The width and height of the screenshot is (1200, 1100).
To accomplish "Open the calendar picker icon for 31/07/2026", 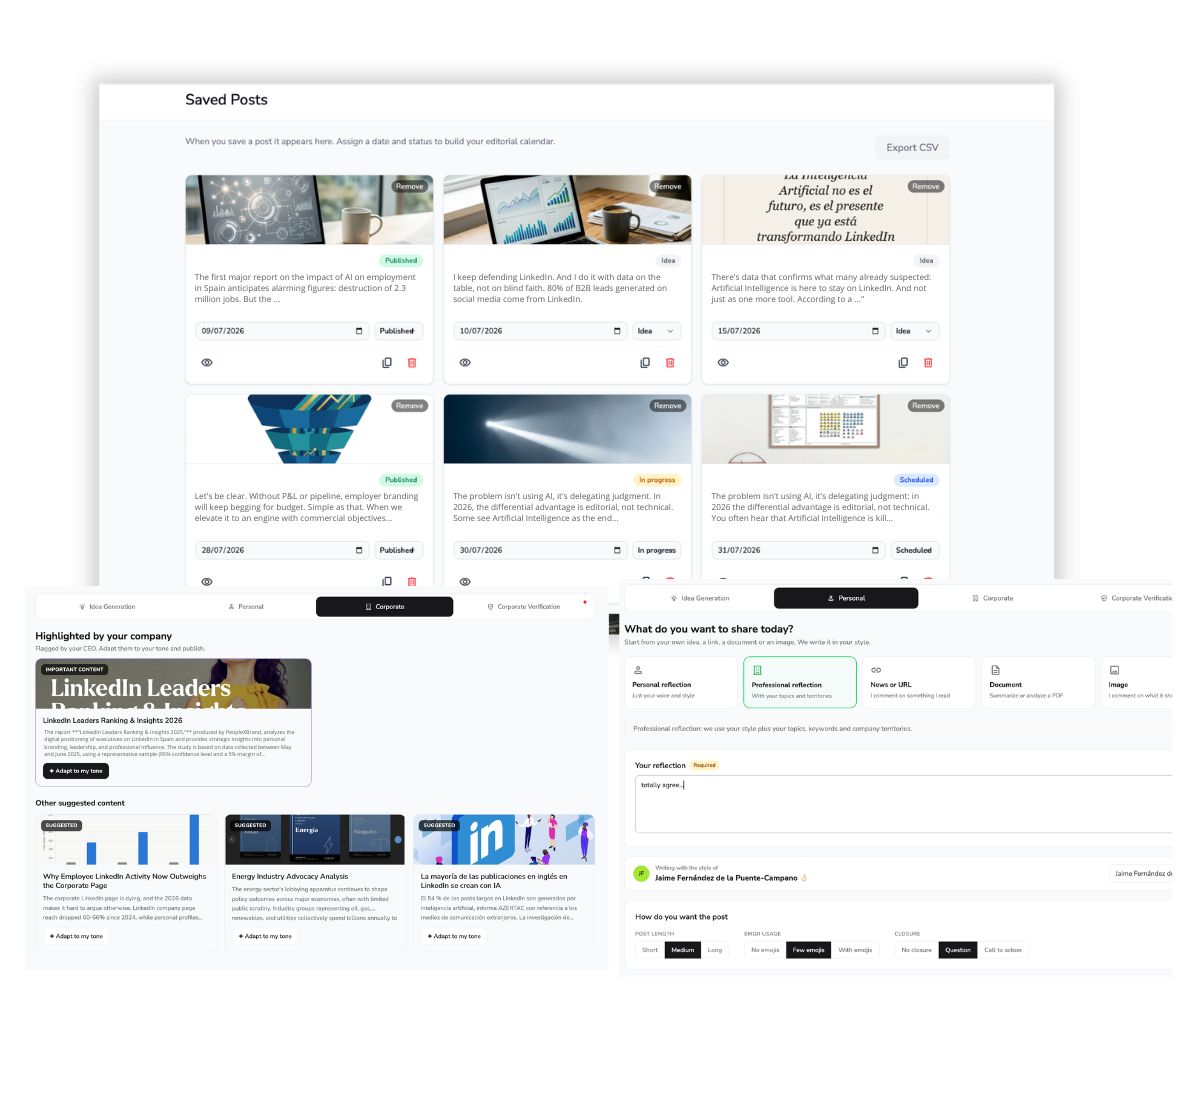I will tap(875, 550).
